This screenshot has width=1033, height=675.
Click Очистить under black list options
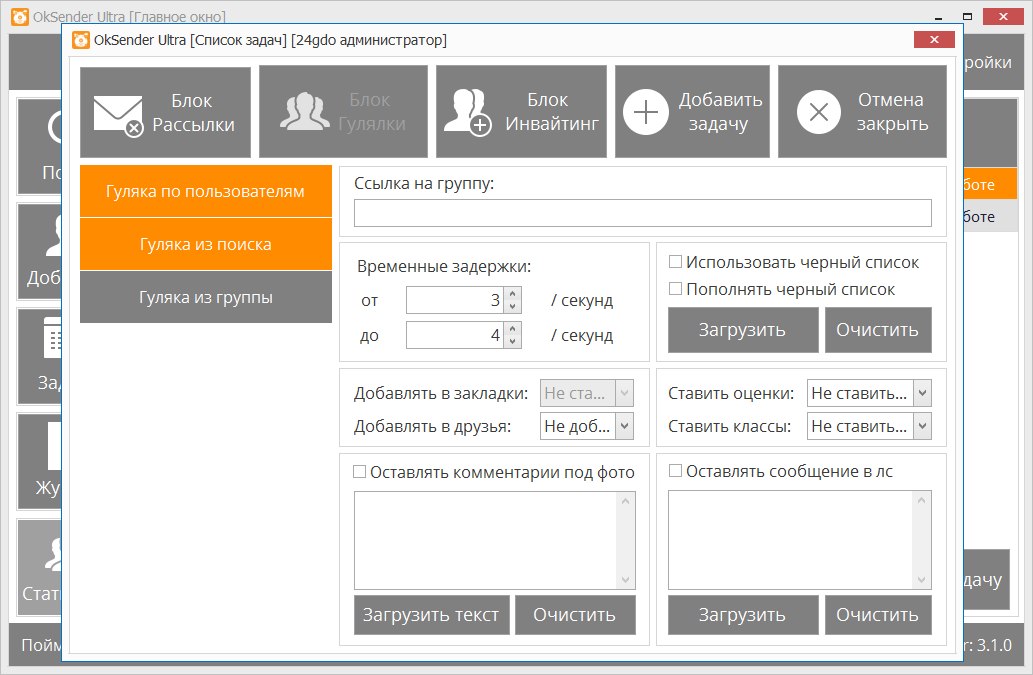click(x=877, y=330)
